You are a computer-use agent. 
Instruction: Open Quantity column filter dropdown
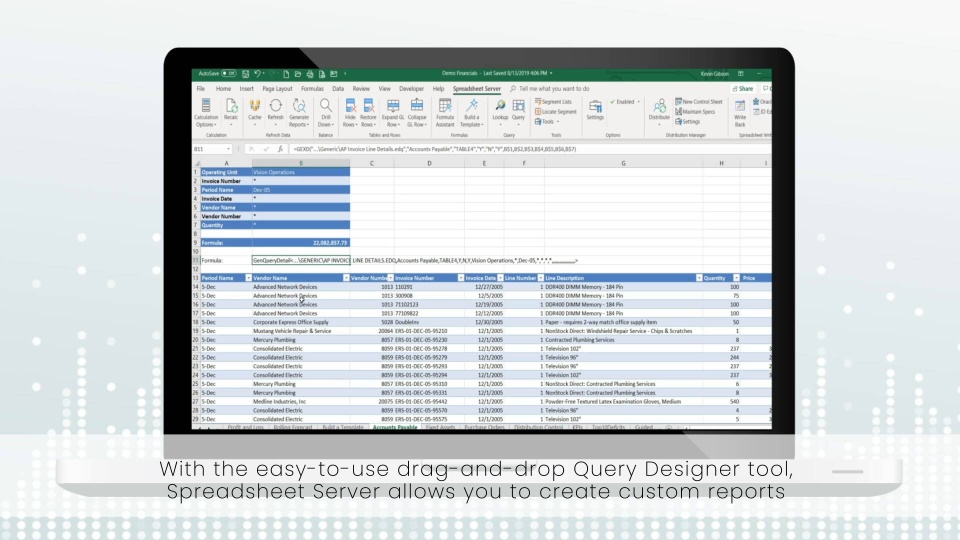click(x=736, y=278)
